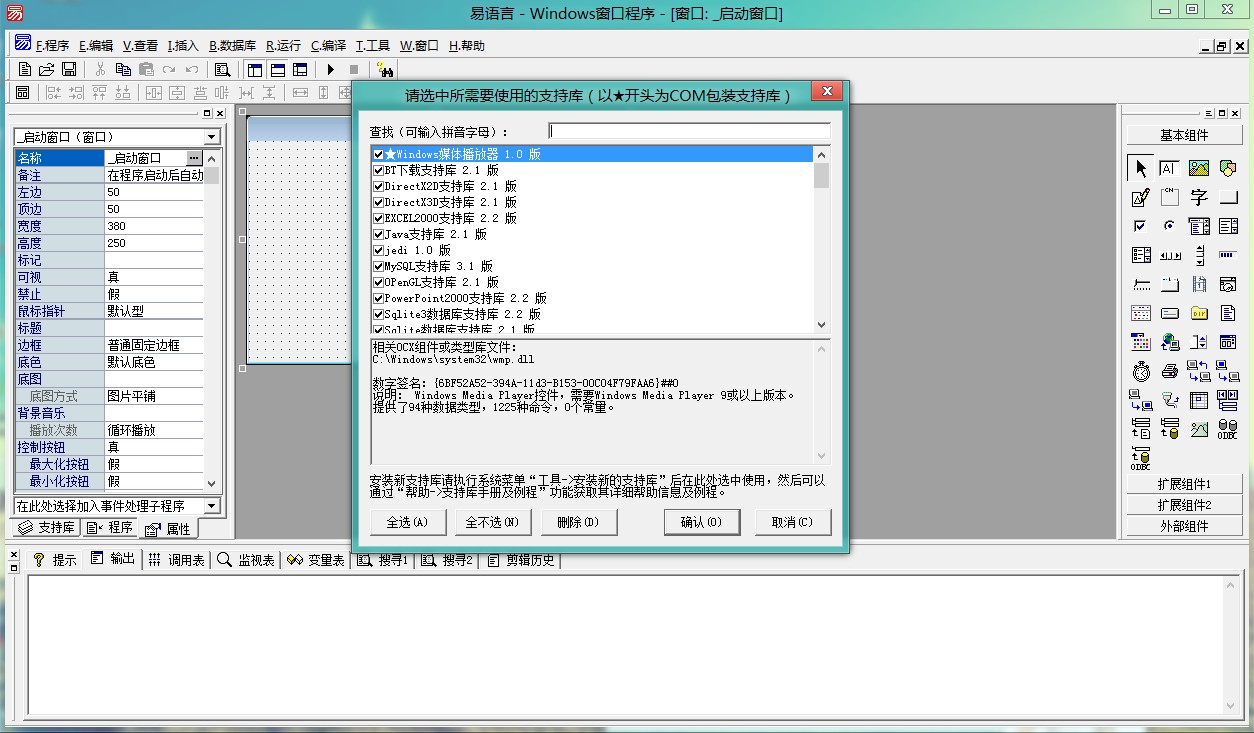Select the arrow pointer tool in component palette
The image size is (1254, 733).
coord(1141,168)
